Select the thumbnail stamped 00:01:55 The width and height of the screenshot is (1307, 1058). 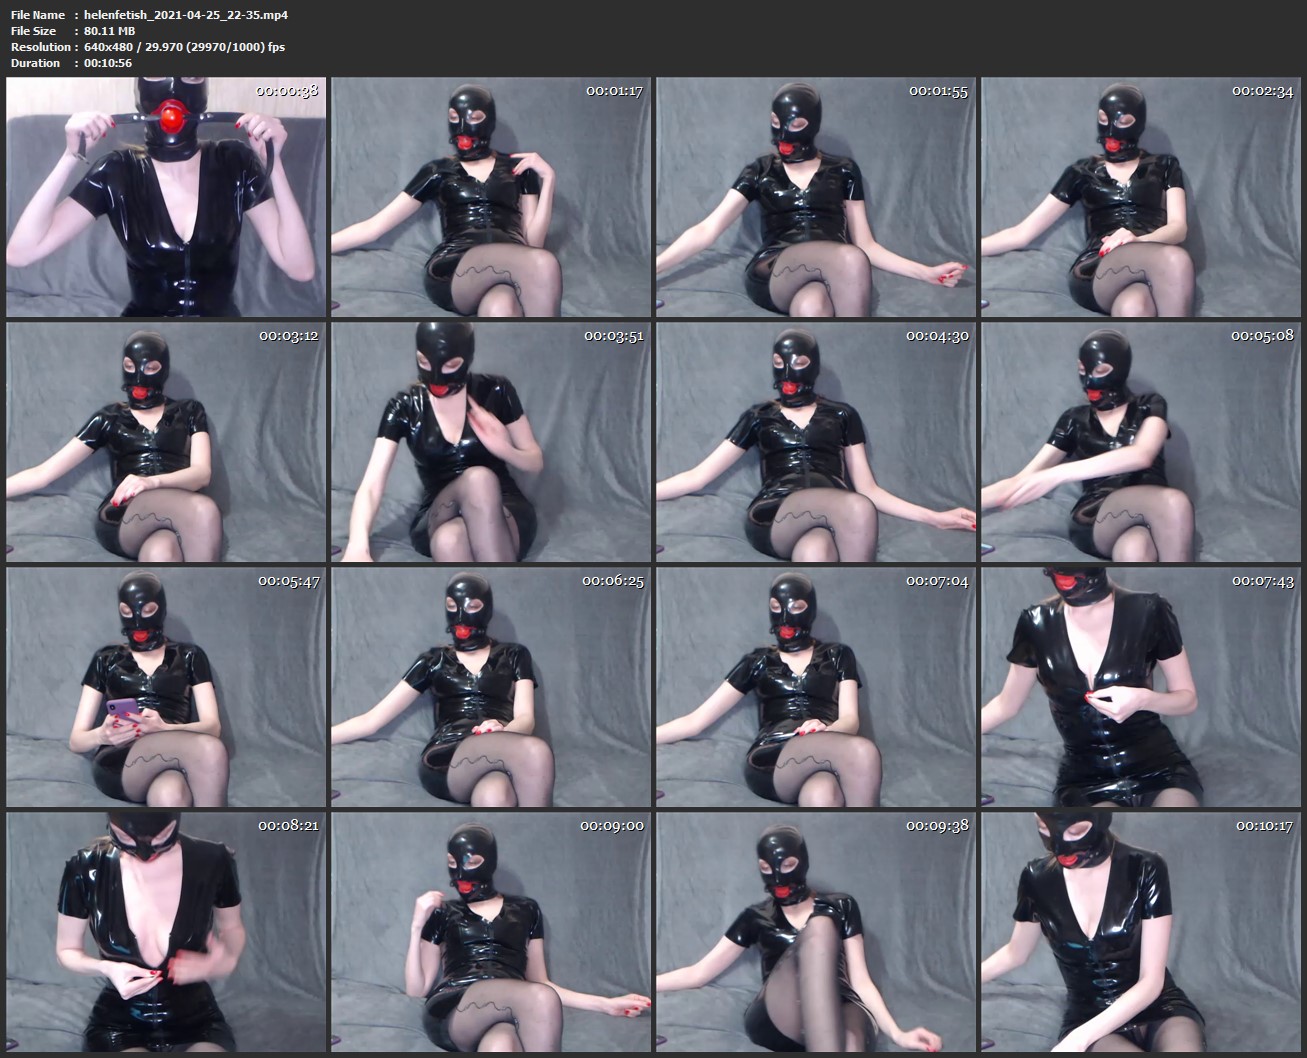click(816, 197)
